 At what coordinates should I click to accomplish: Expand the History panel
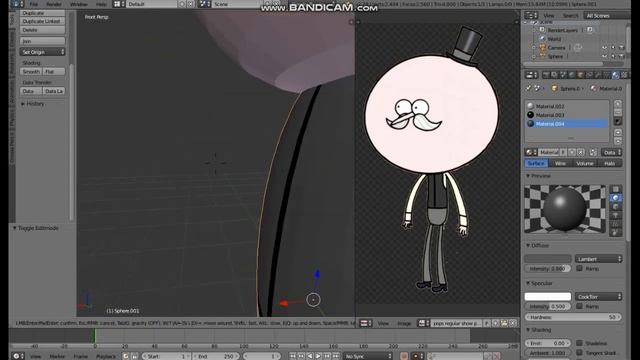click(33, 104)
